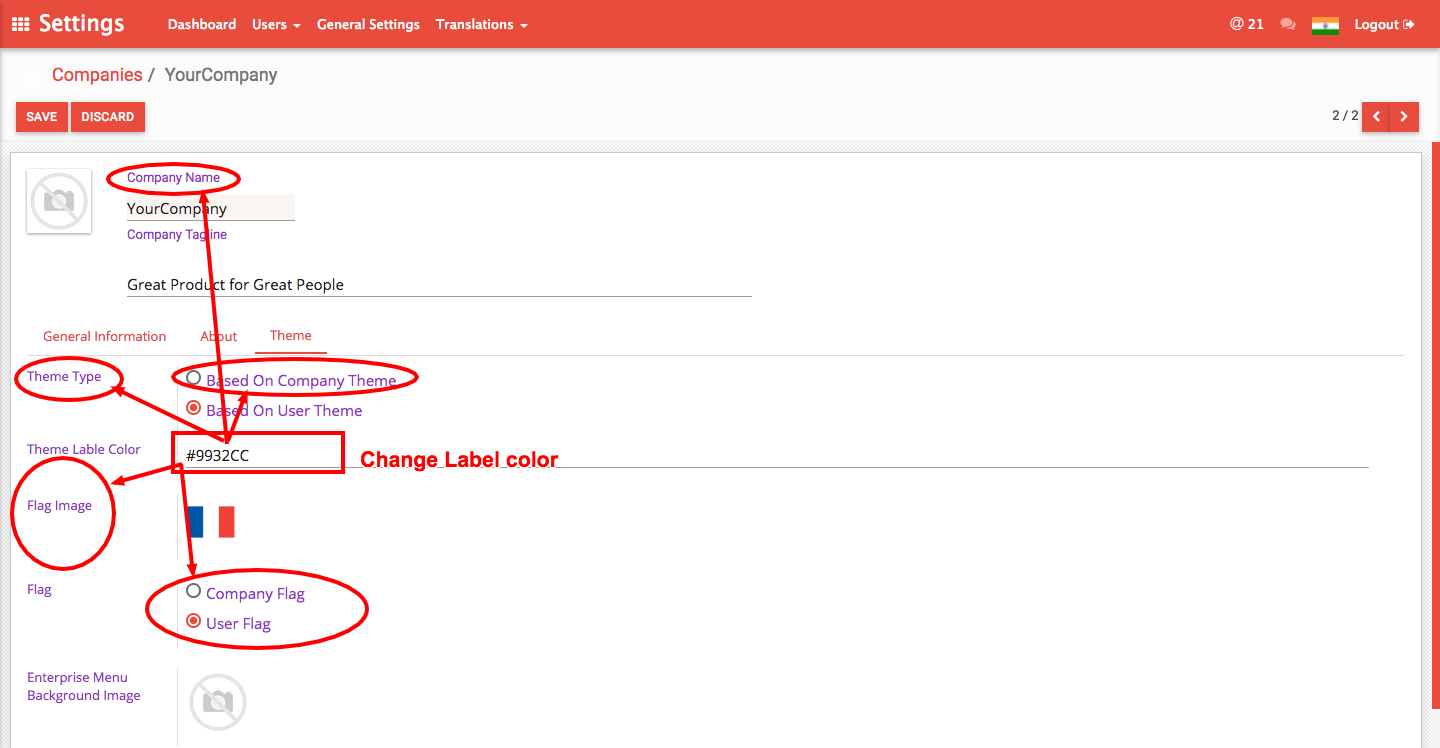Select Based On Company Theme radio
The image size is (1440, 748).
194,378
